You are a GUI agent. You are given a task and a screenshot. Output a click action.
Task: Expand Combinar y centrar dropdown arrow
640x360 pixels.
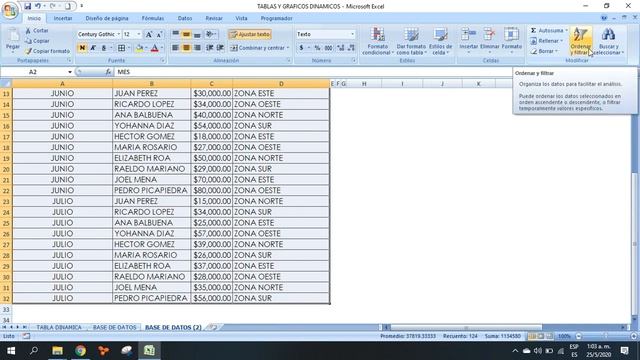point(288,48)
